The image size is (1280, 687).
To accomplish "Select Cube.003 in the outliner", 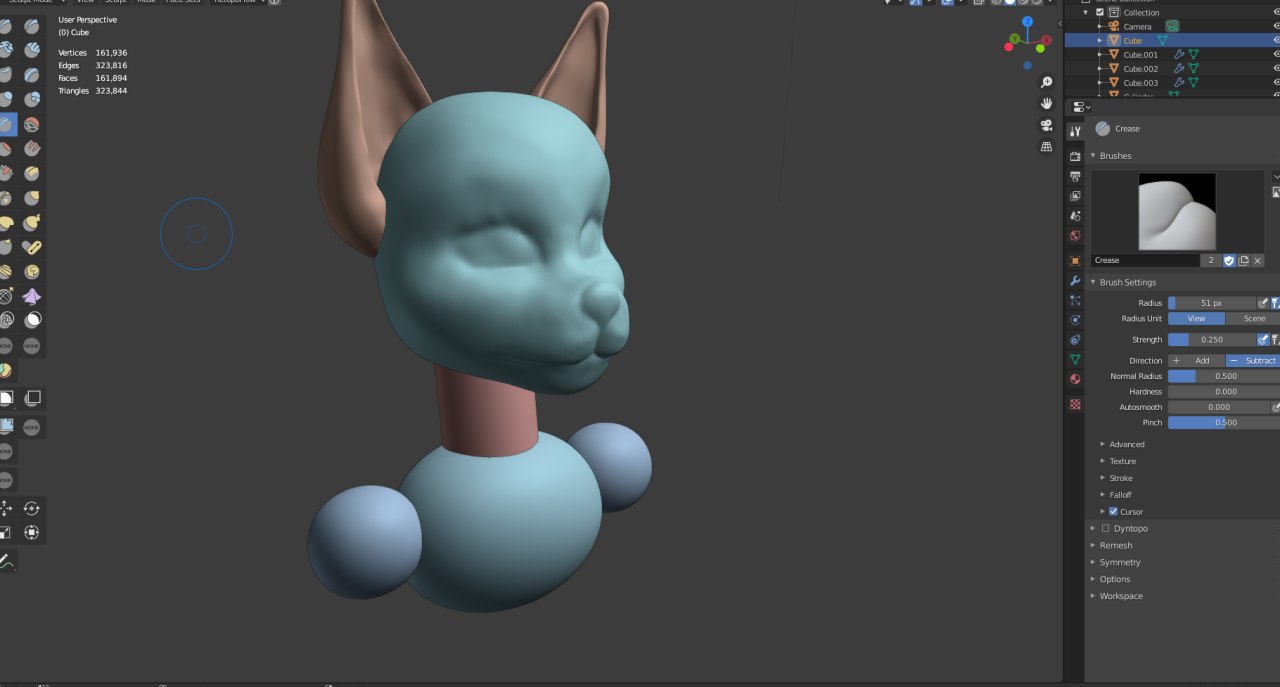I will [x=1140, y=82].
